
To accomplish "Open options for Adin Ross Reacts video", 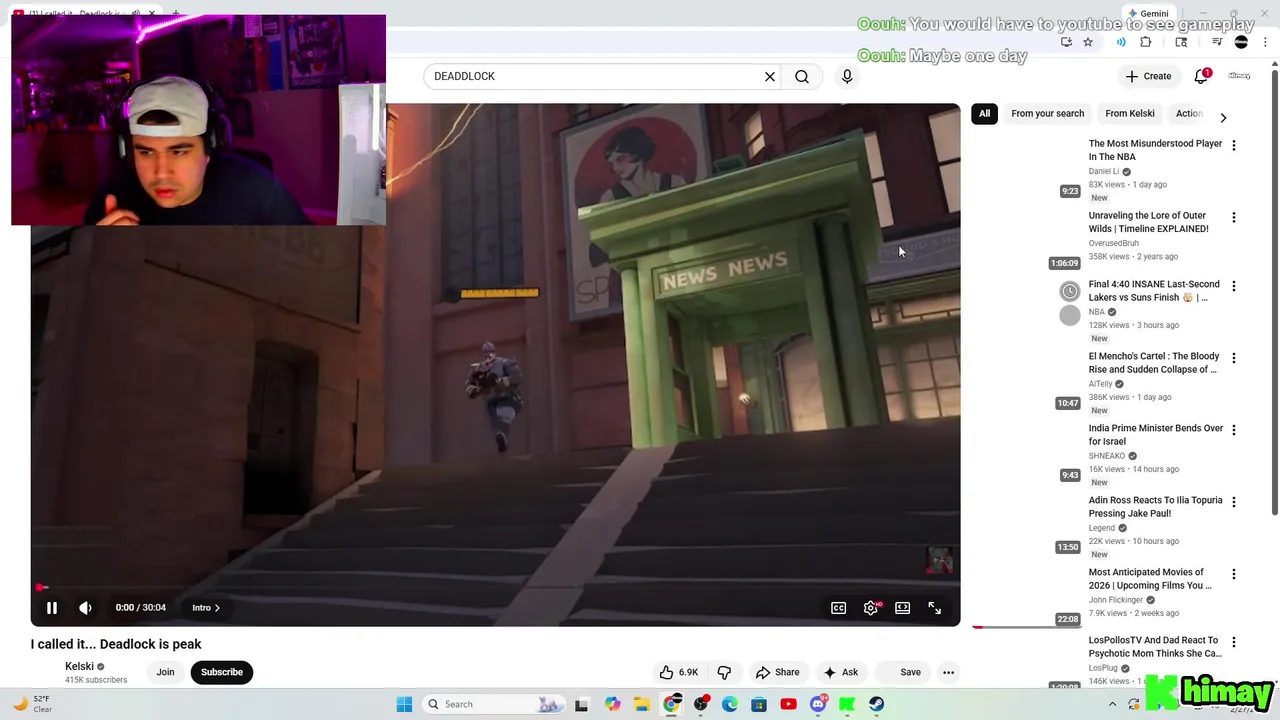I will pos(1234,502).
